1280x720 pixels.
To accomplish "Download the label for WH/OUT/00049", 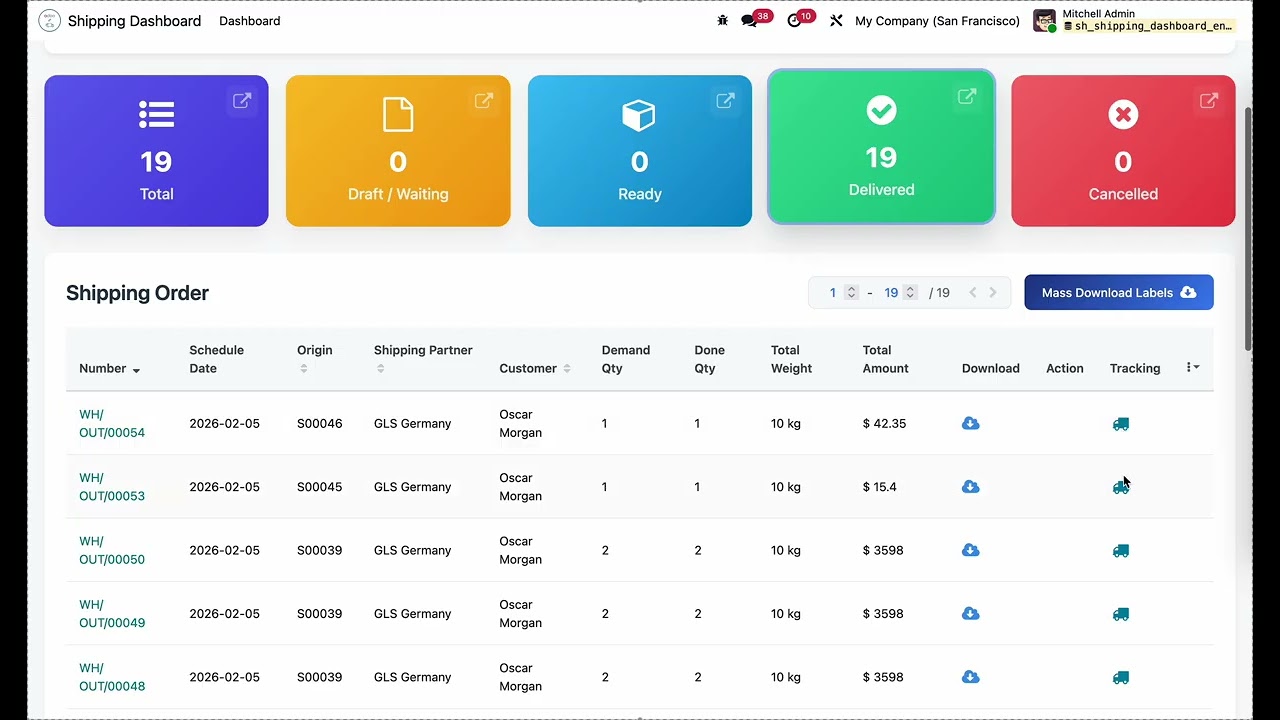I will point(970,614).
